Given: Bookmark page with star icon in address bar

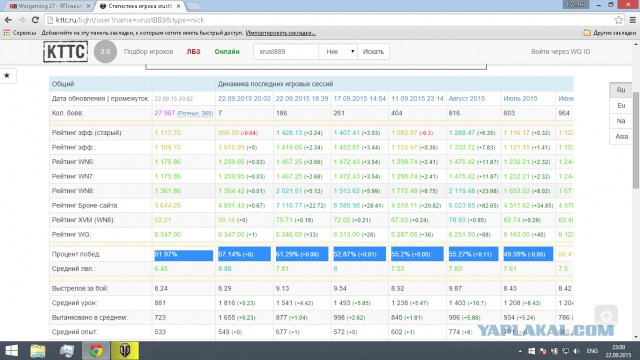Looking at the screenshot, I should (x=619, y=20).
